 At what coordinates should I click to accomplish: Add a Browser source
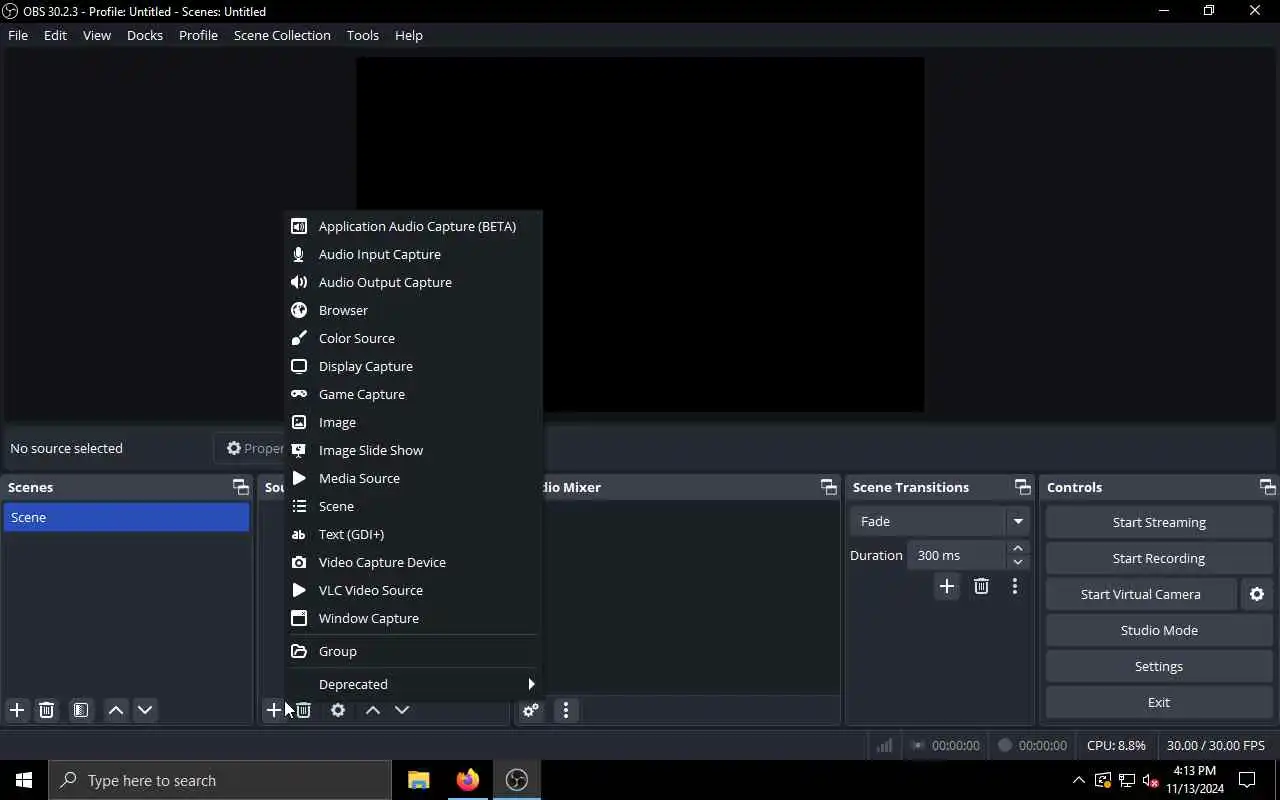click(x=413, y=310)
